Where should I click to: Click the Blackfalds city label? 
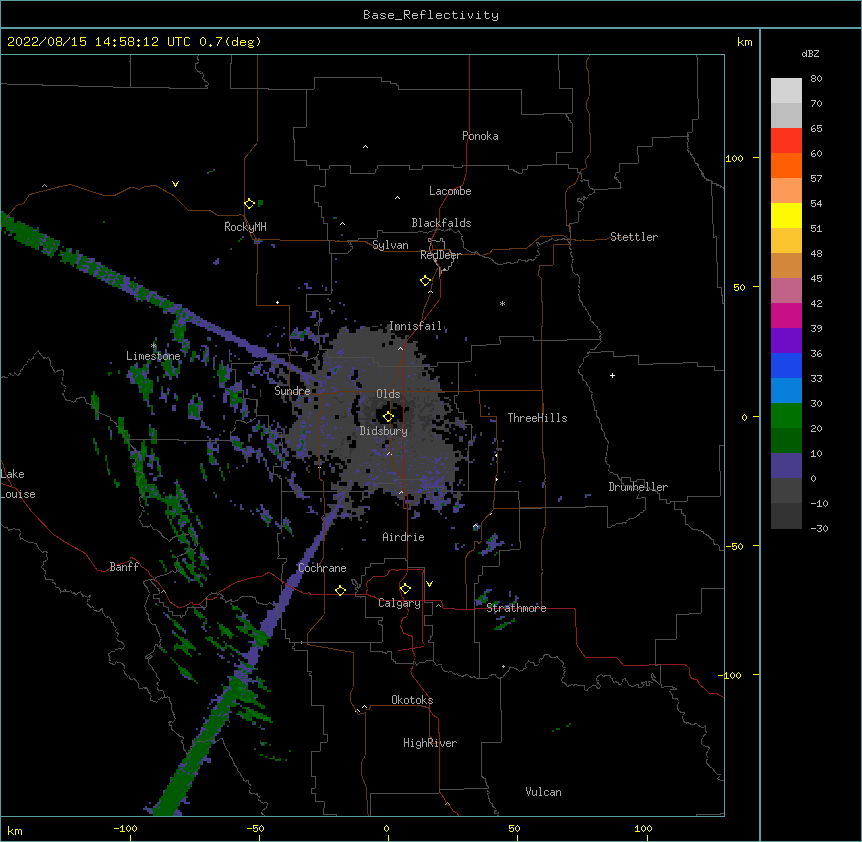pyautogui.click(x=441, y=223)
